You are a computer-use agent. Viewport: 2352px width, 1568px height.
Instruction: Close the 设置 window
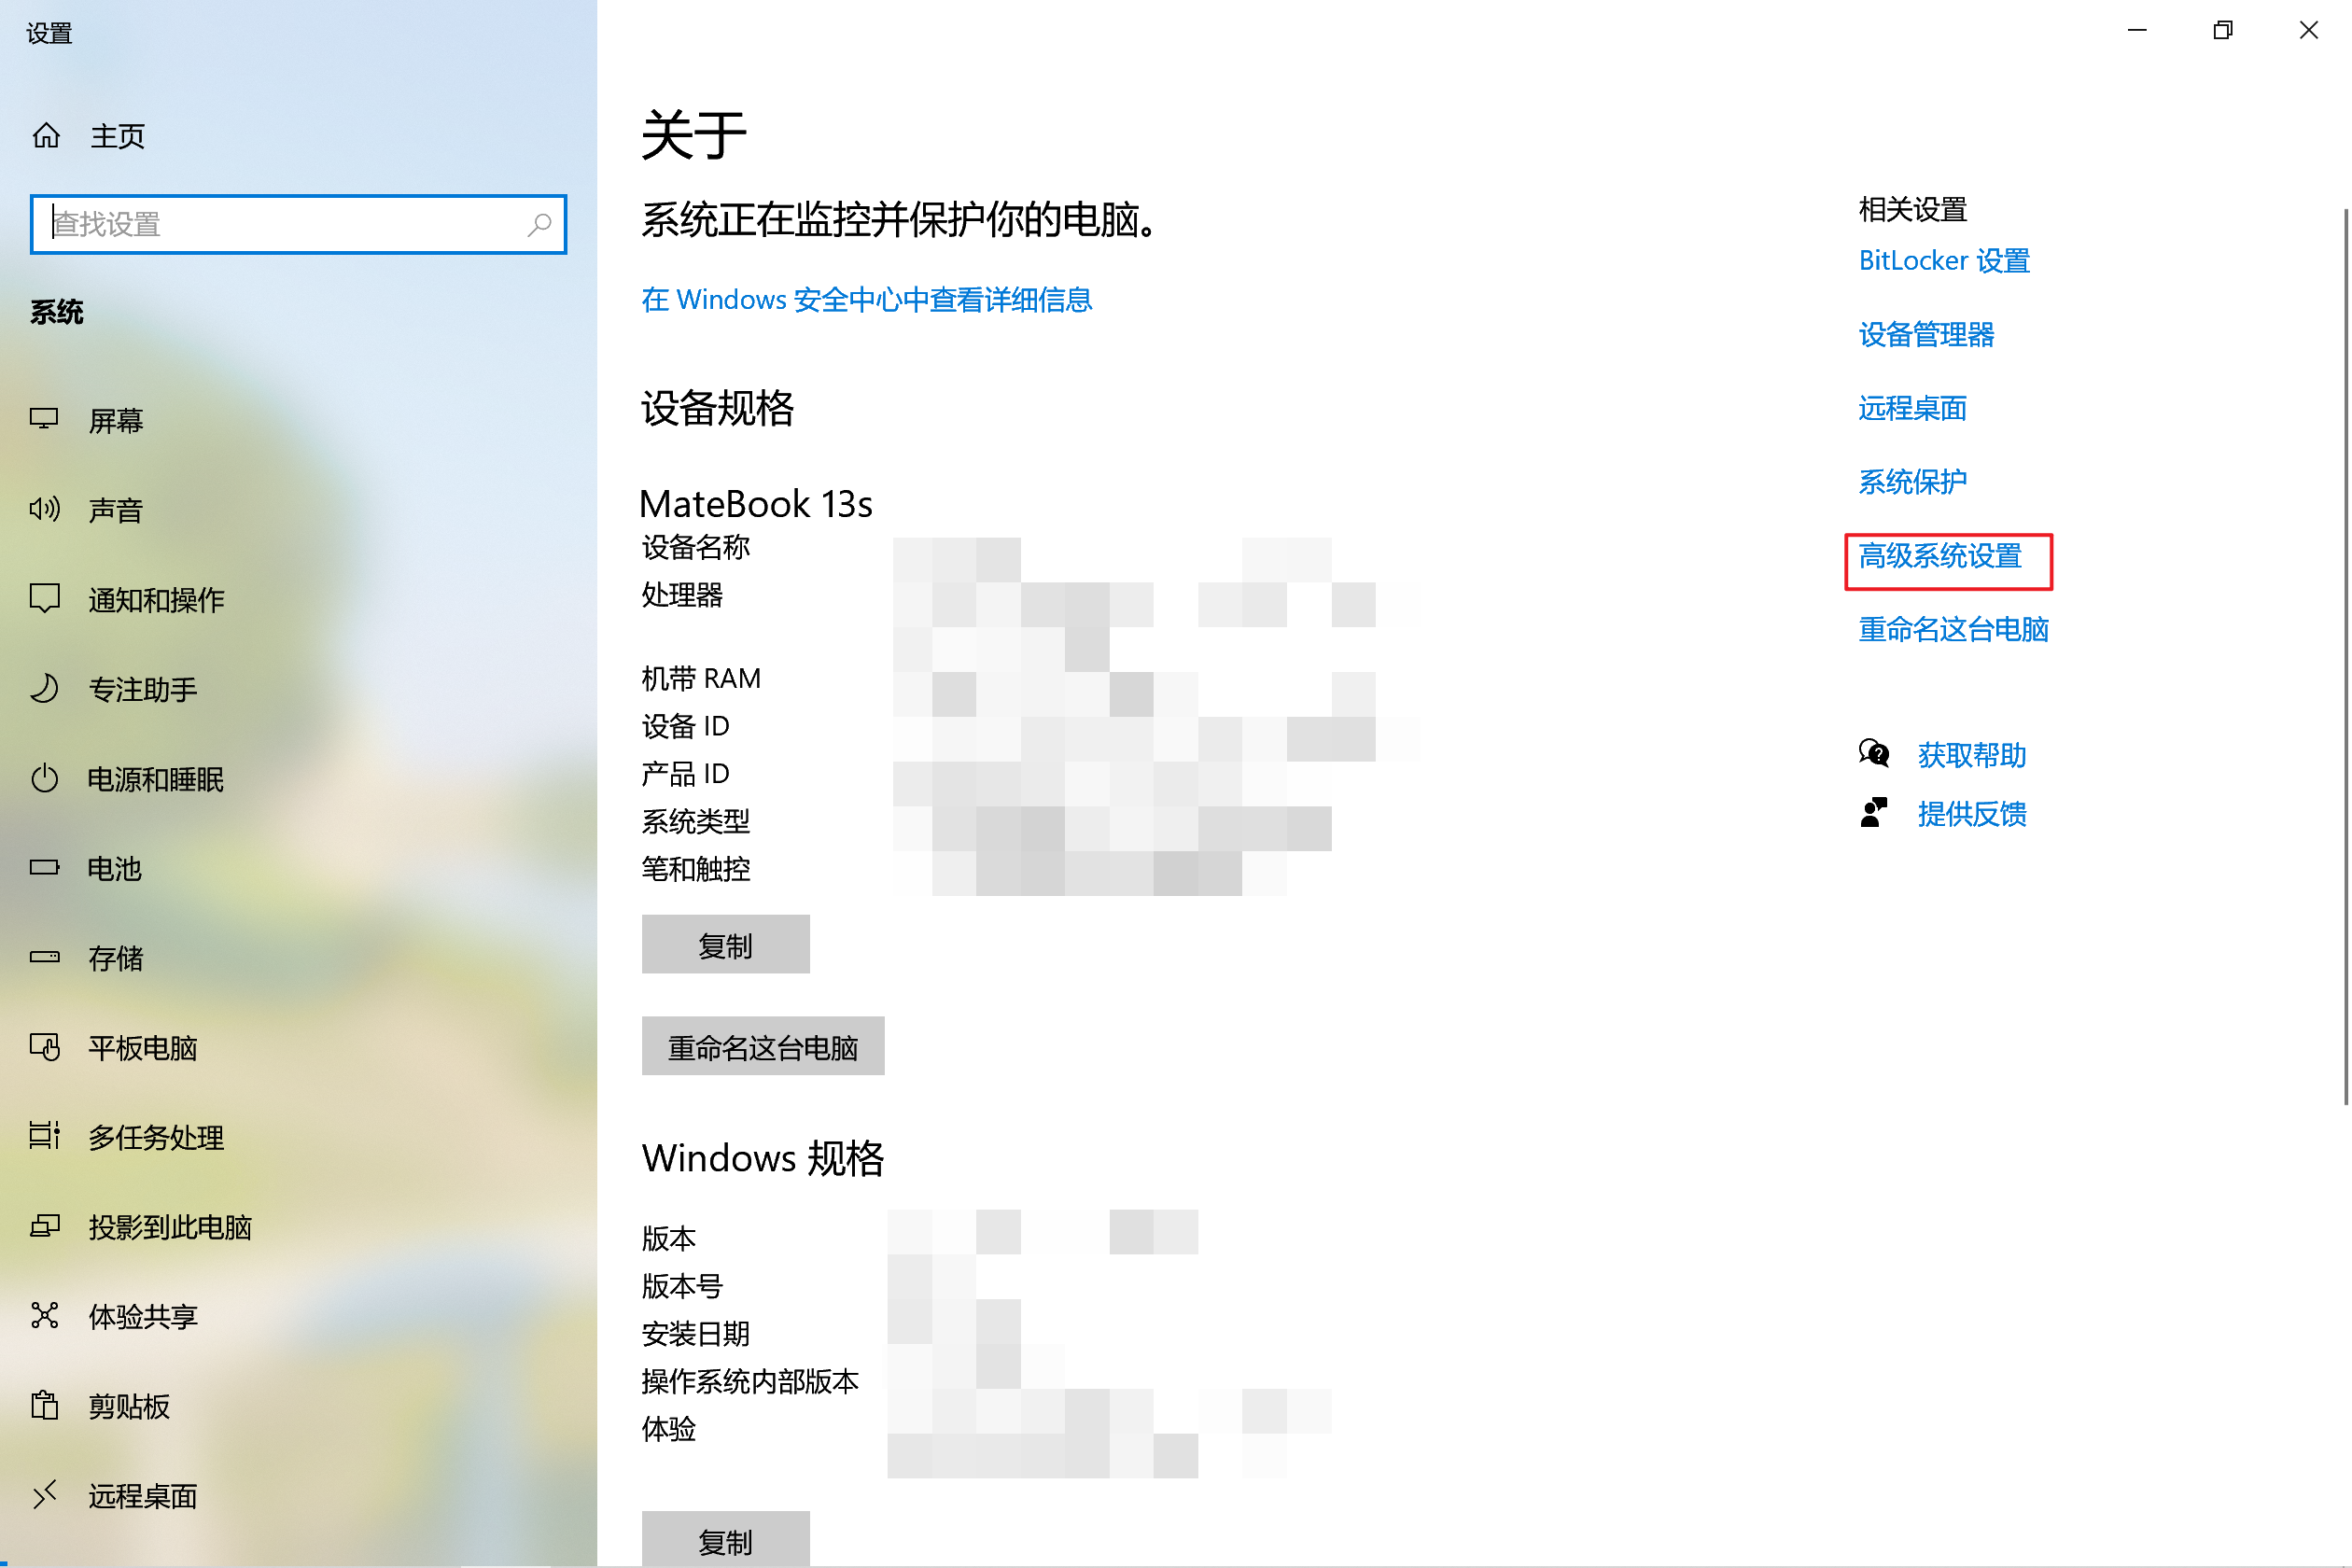(x=2308, y=30)
